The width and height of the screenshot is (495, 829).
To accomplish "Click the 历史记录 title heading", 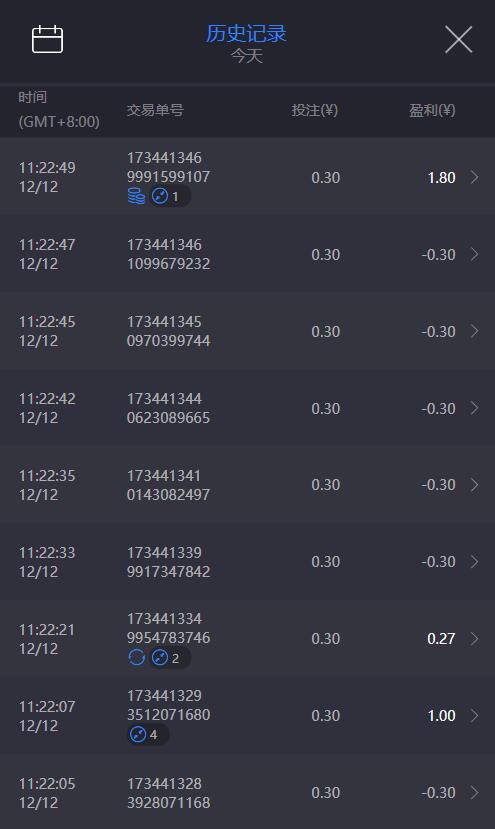I will (x=246, y=33).
